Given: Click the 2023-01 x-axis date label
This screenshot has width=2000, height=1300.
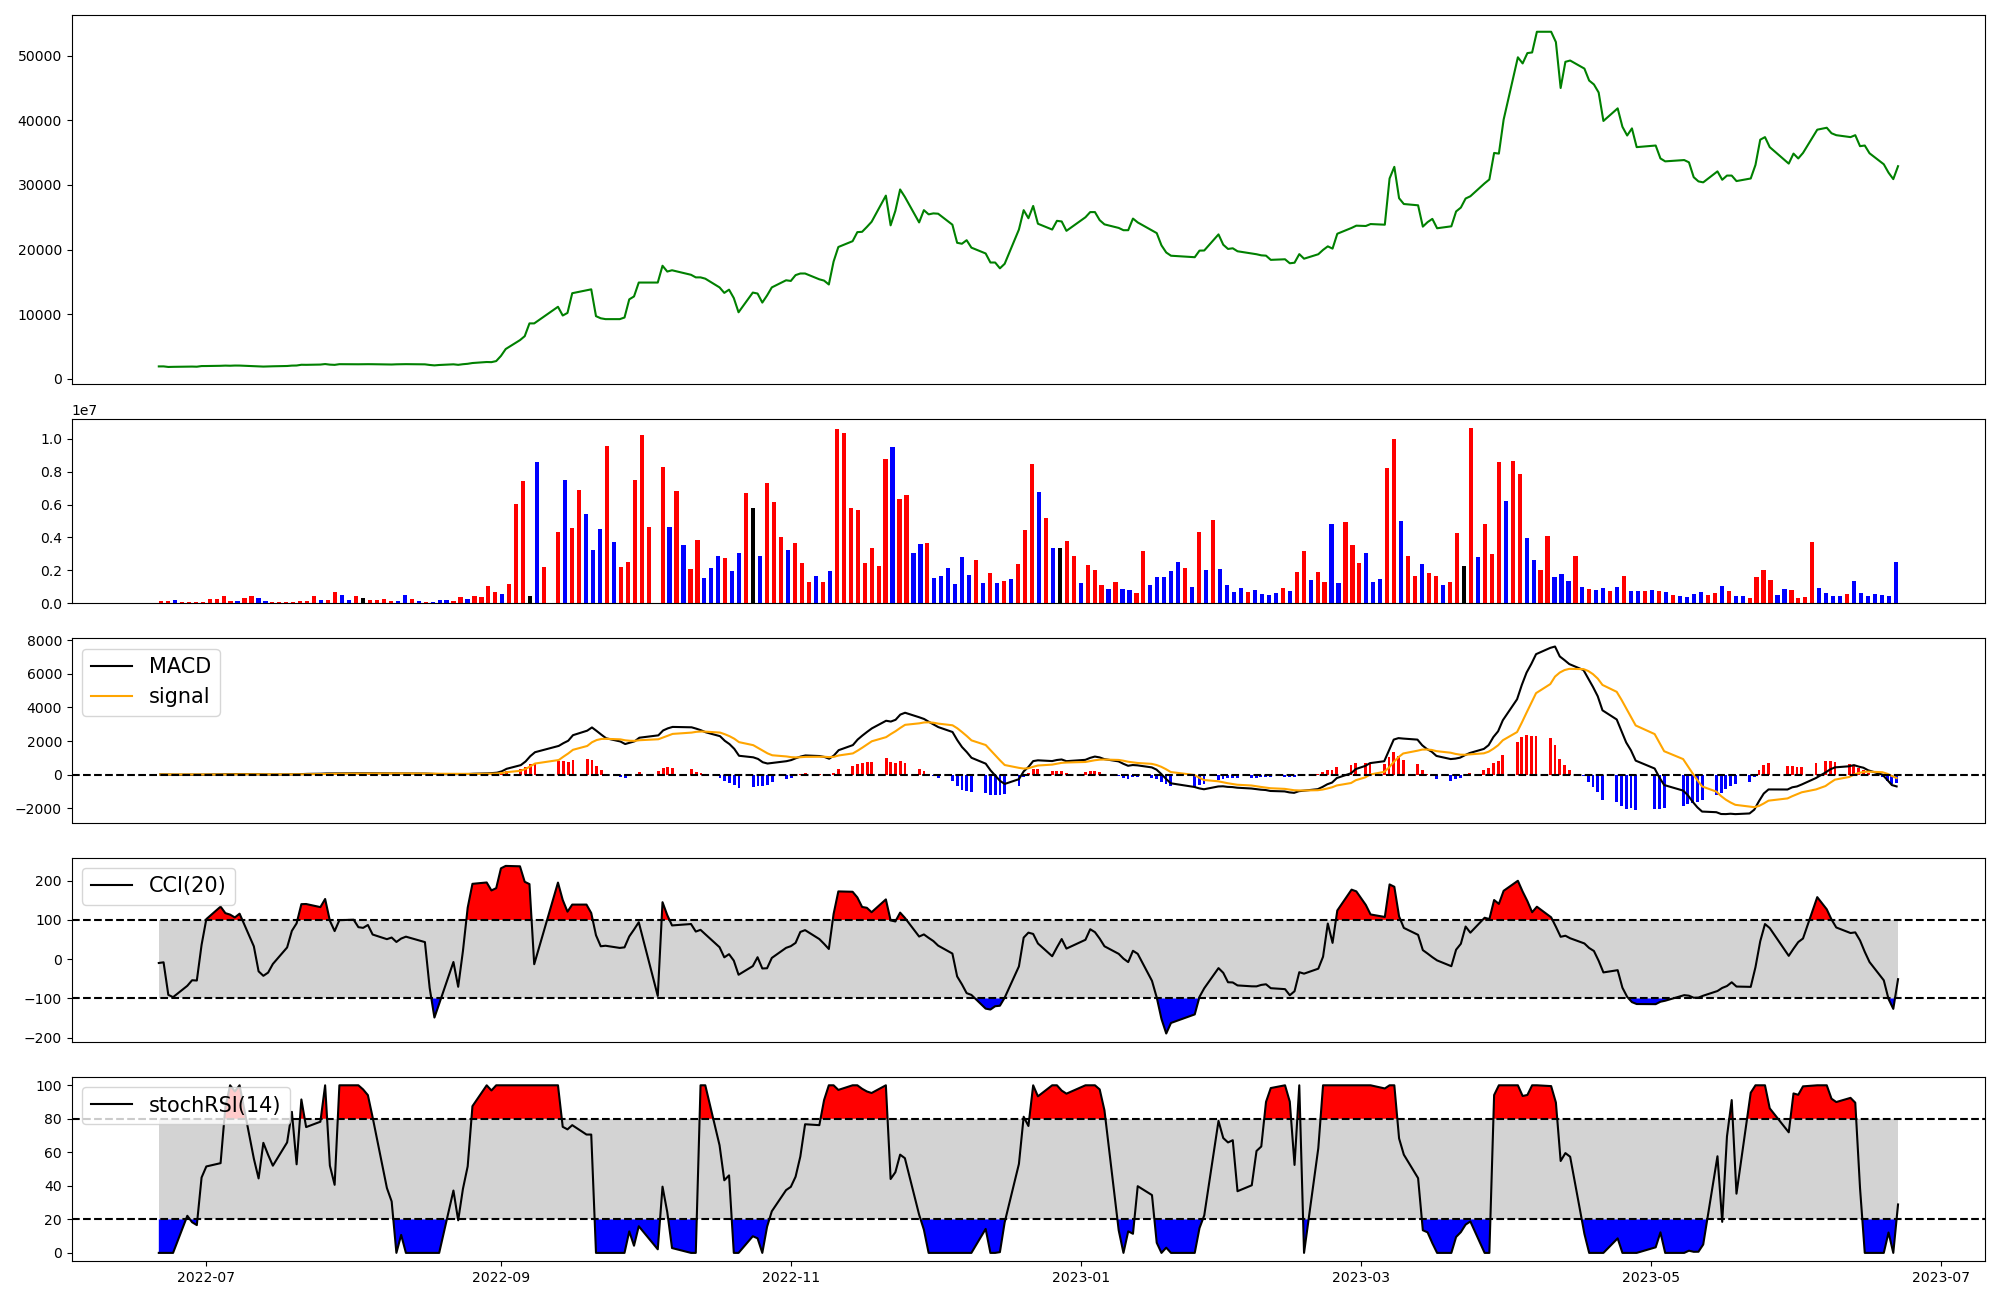Looking at the screenshot, I should point(1081,1277).
